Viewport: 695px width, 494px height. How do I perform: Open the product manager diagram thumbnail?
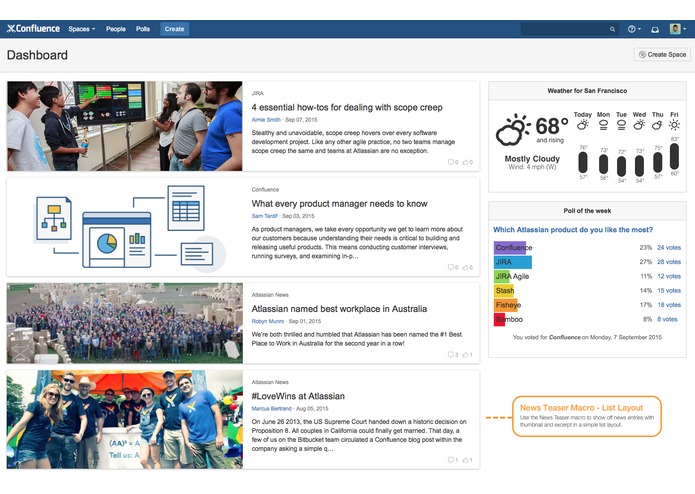[125, 227]
